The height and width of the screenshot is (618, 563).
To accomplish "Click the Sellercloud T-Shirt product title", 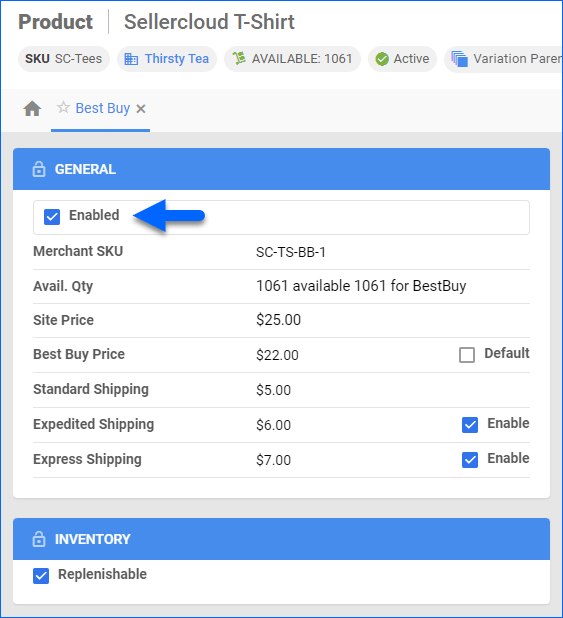I will (209, 22).
